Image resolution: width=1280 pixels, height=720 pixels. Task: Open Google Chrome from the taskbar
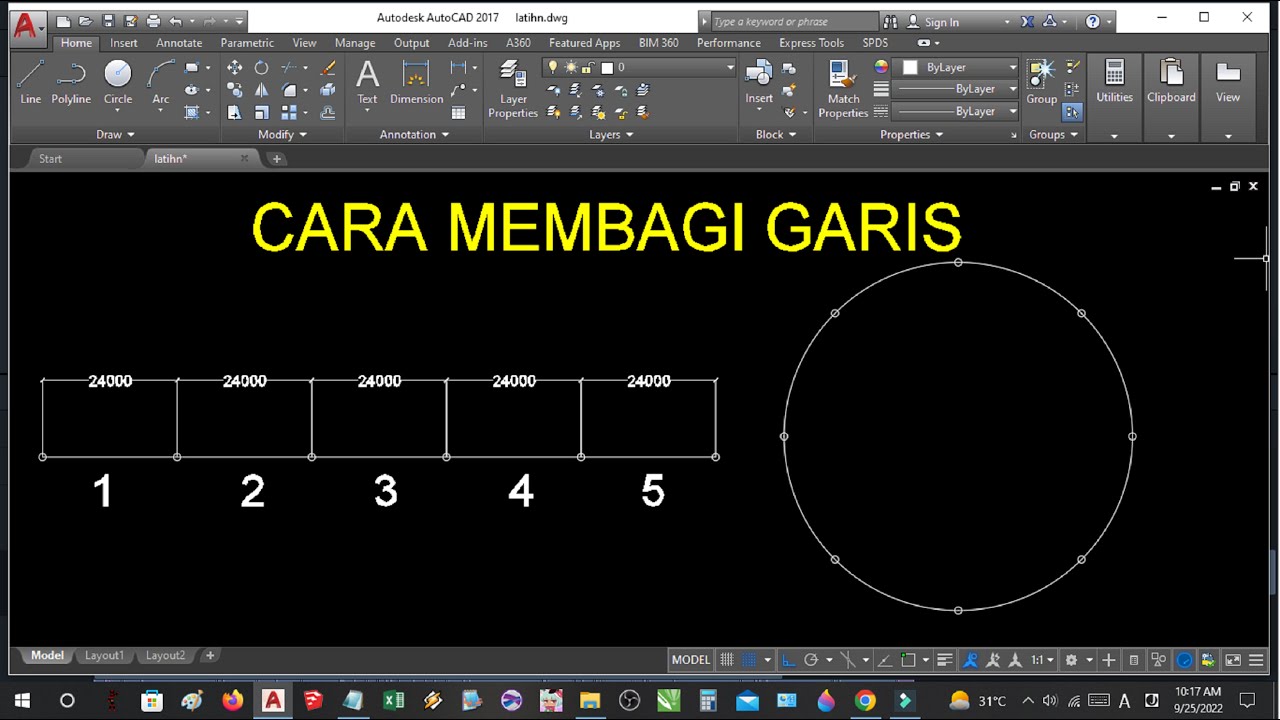(x=865, y=701)
